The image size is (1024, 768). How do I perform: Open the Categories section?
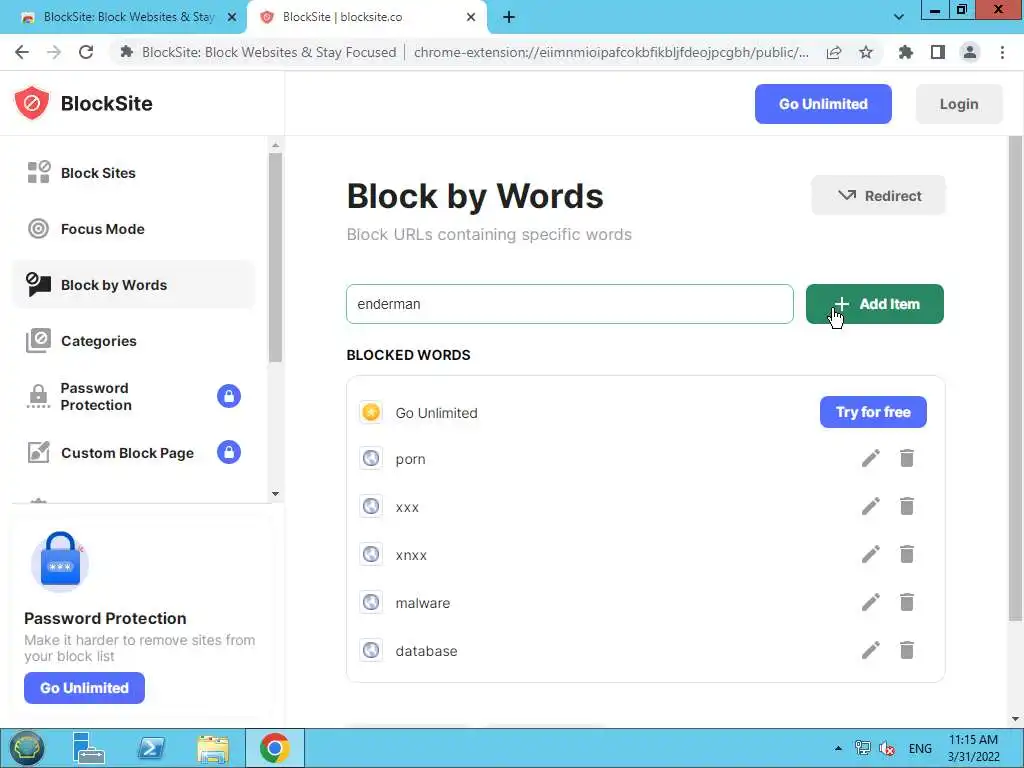133,341
